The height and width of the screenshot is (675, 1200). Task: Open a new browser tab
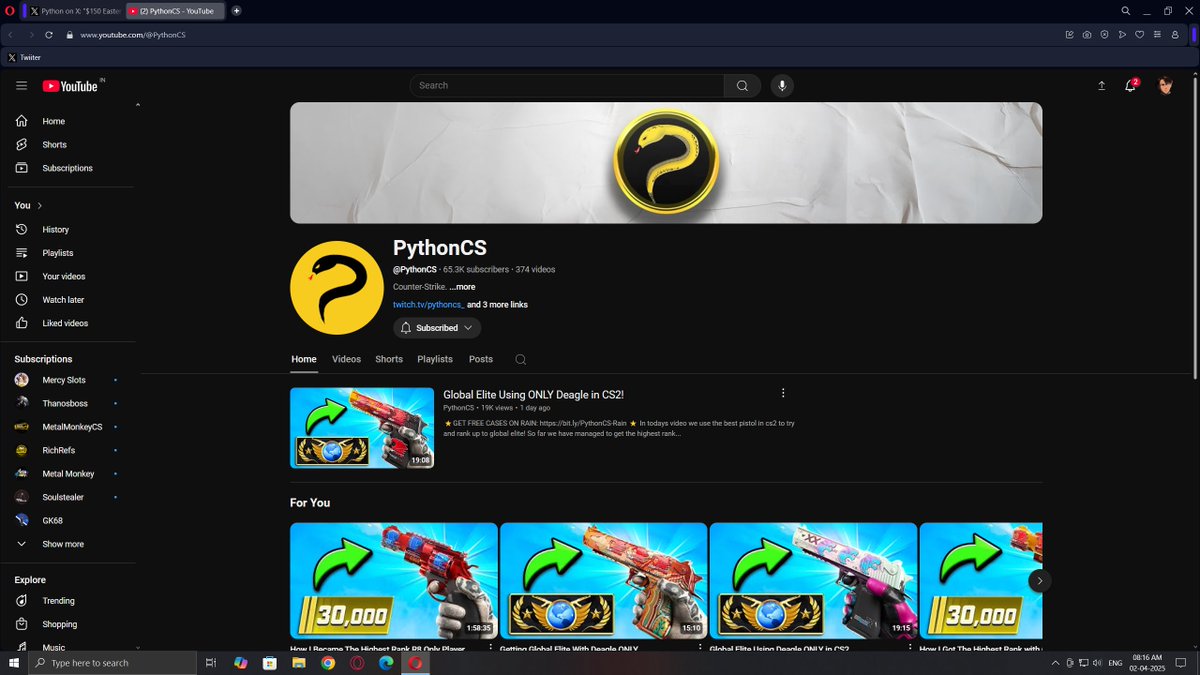pos(236,11)
